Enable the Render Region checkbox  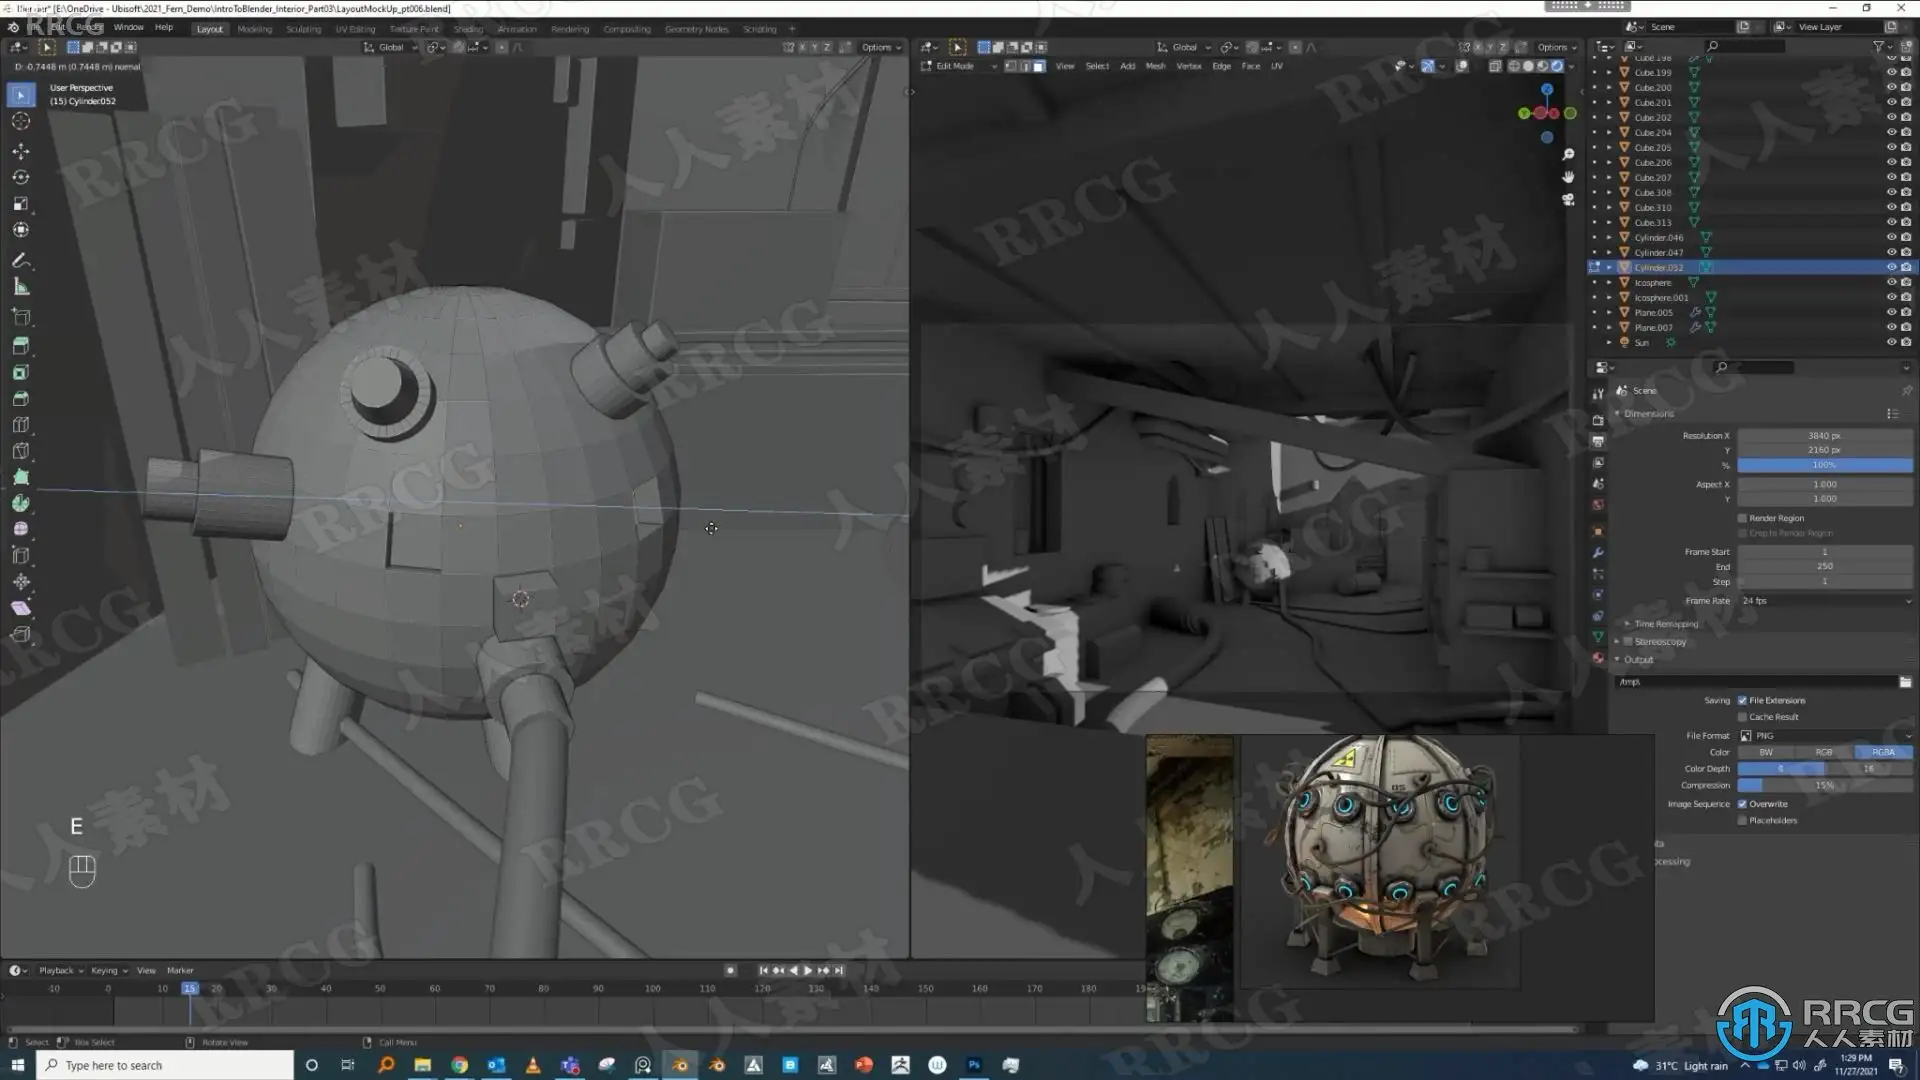click(x=1742, y=518)
